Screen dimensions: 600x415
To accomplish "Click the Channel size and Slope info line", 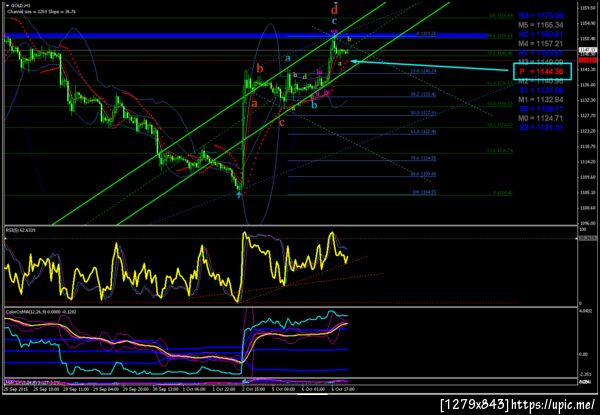I will click(41, 12).
